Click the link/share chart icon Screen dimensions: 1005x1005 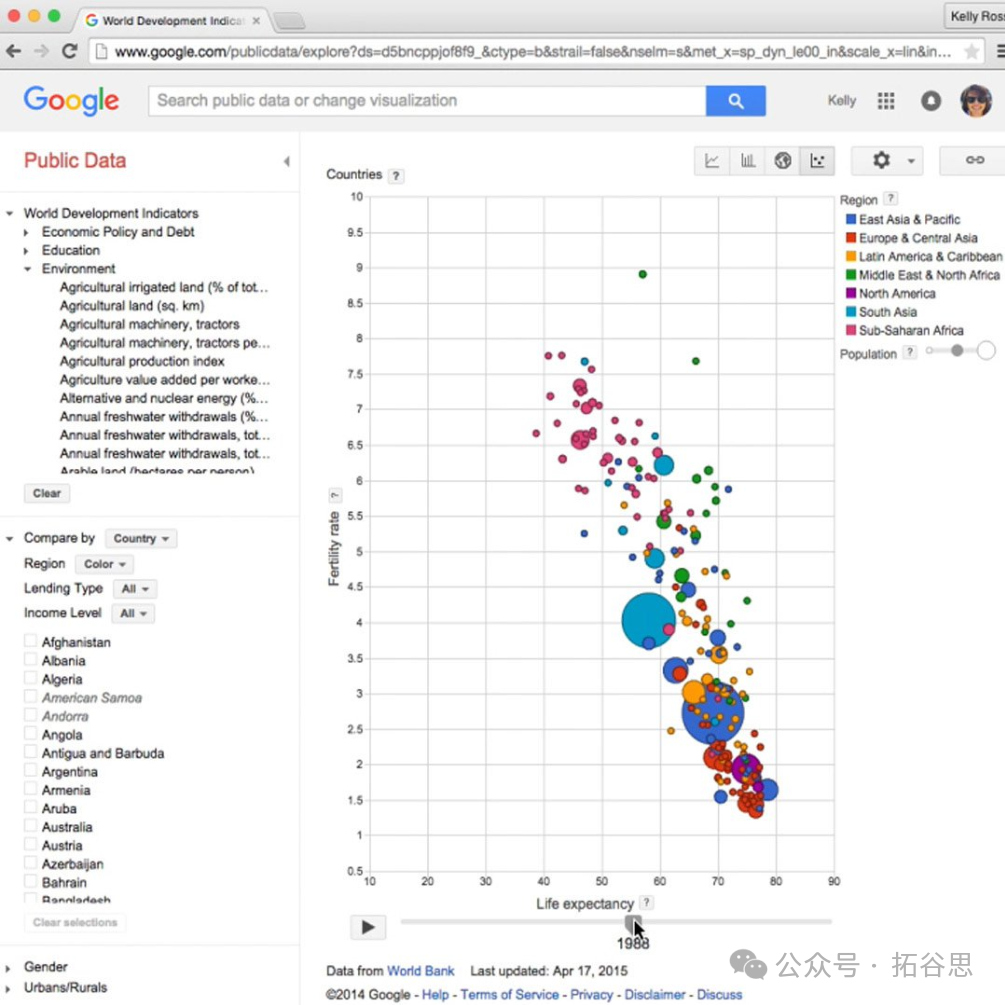point(974,160)
